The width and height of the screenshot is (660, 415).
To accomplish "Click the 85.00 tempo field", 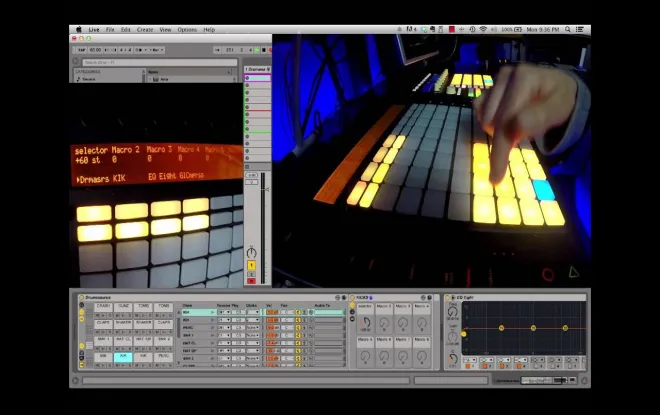I will coord(96,50).
